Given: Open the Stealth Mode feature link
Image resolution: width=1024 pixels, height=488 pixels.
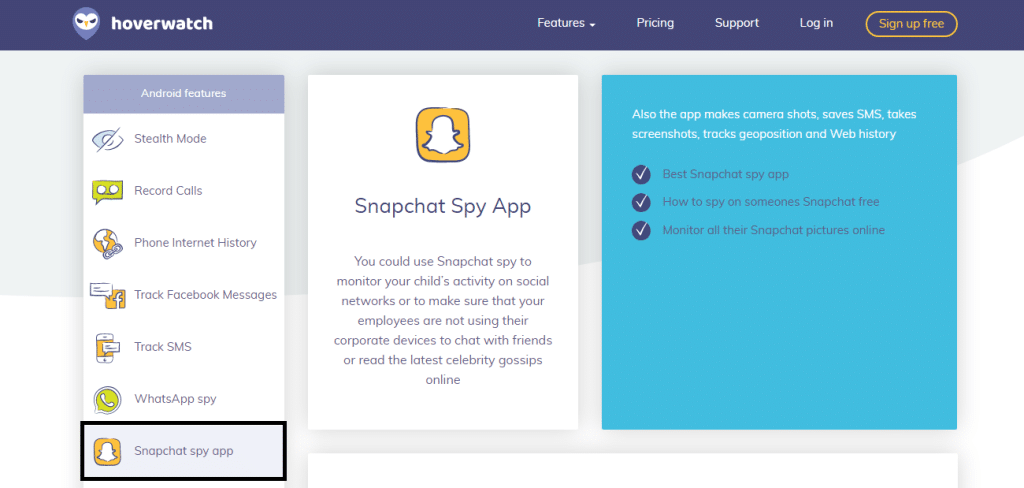Looking at the screenshot, I should click(170, 138).
